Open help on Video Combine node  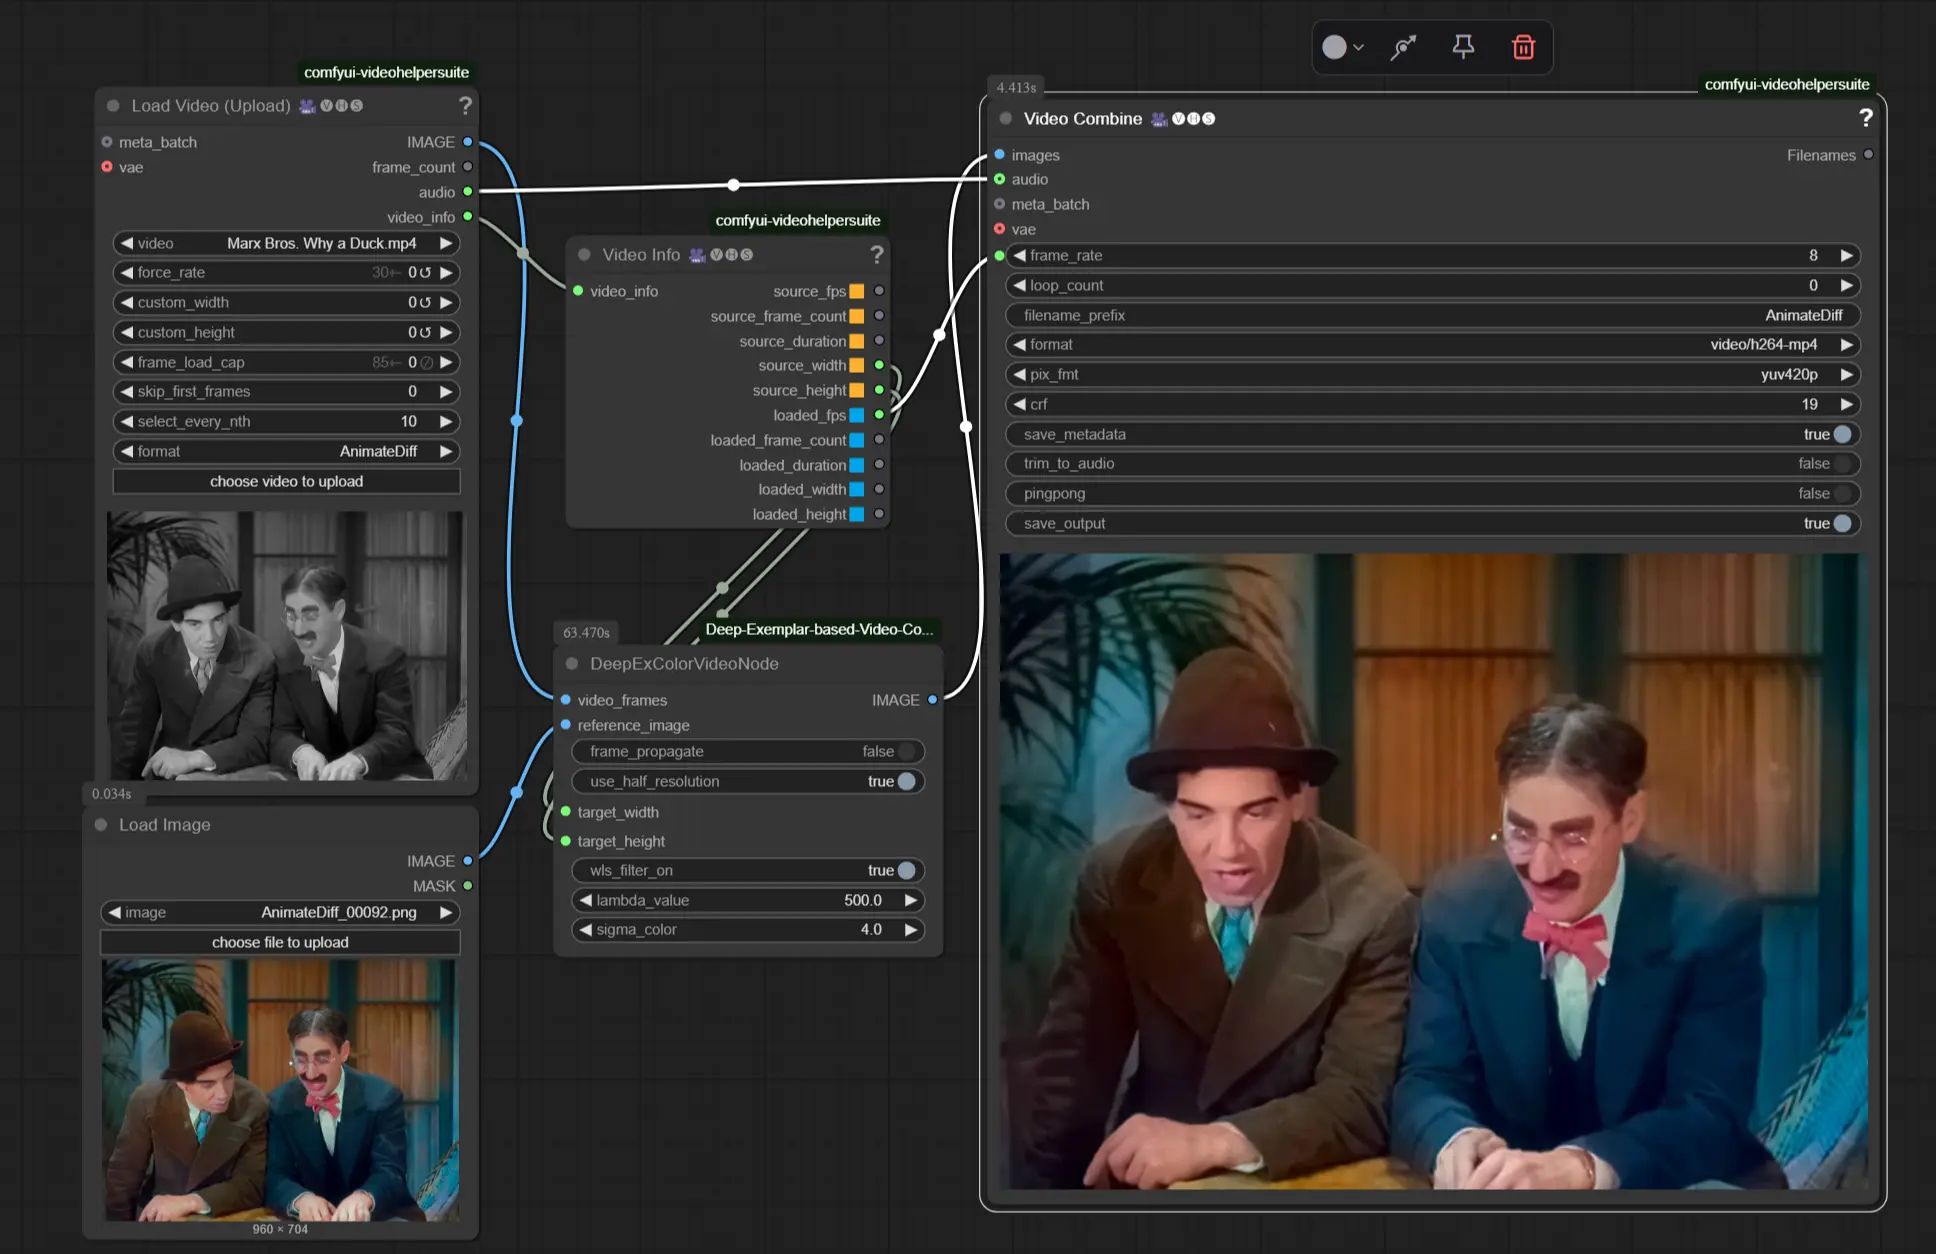coord(1865,118)
